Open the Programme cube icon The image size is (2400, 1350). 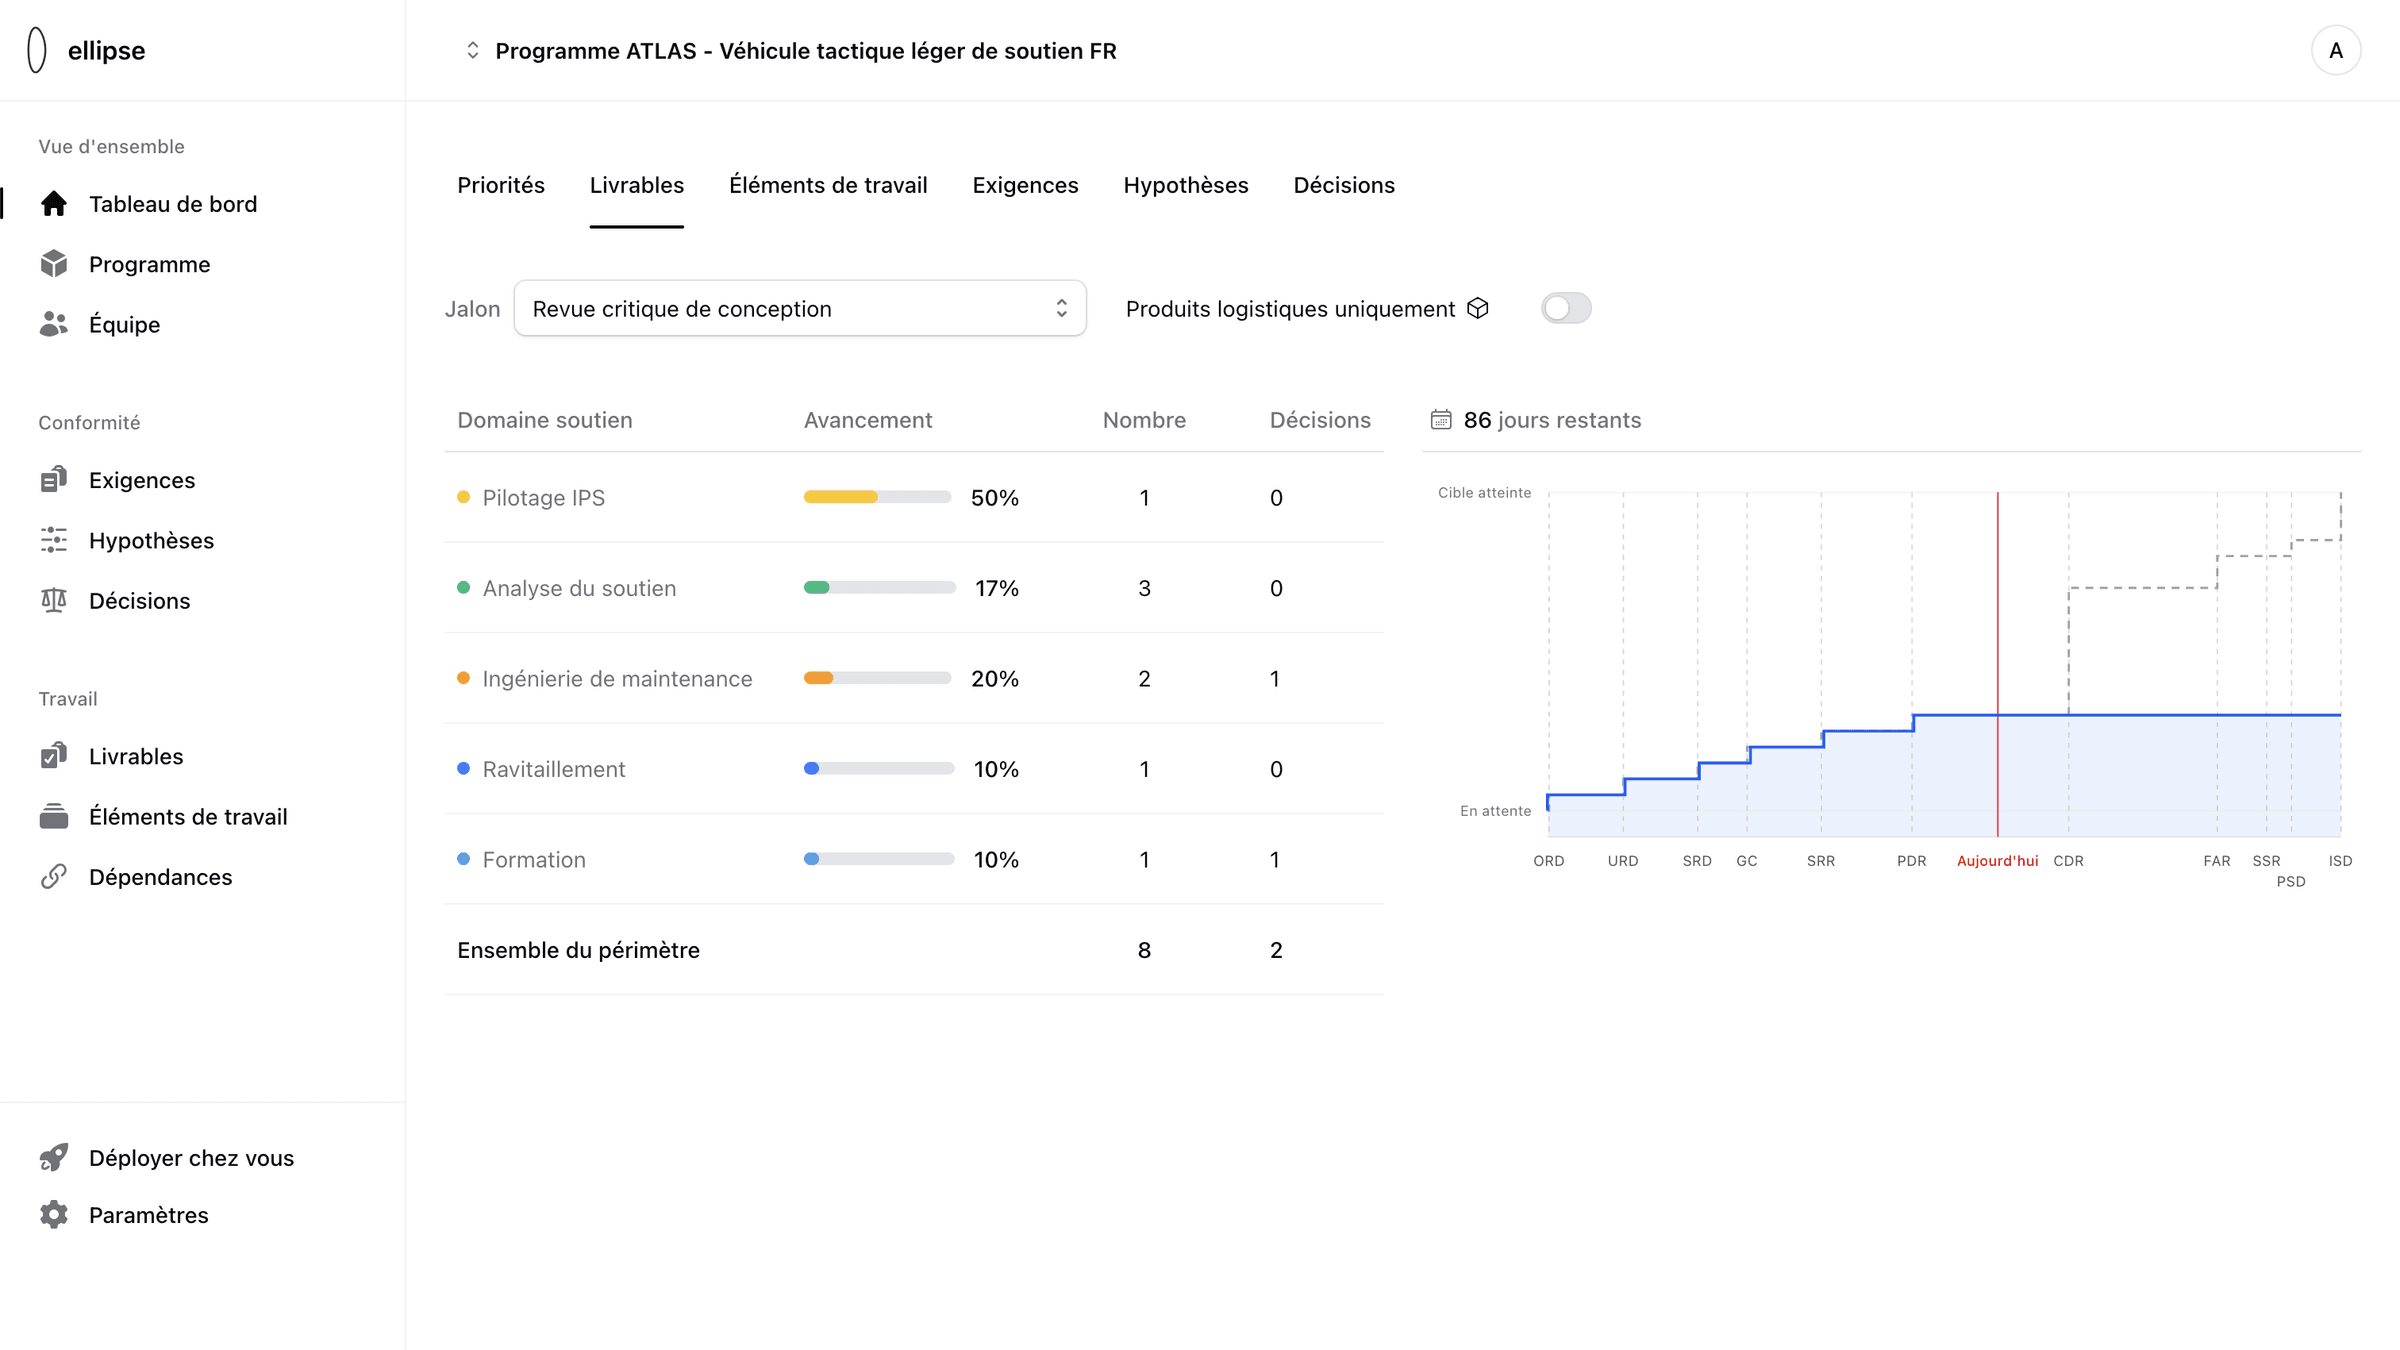point(54,264)
